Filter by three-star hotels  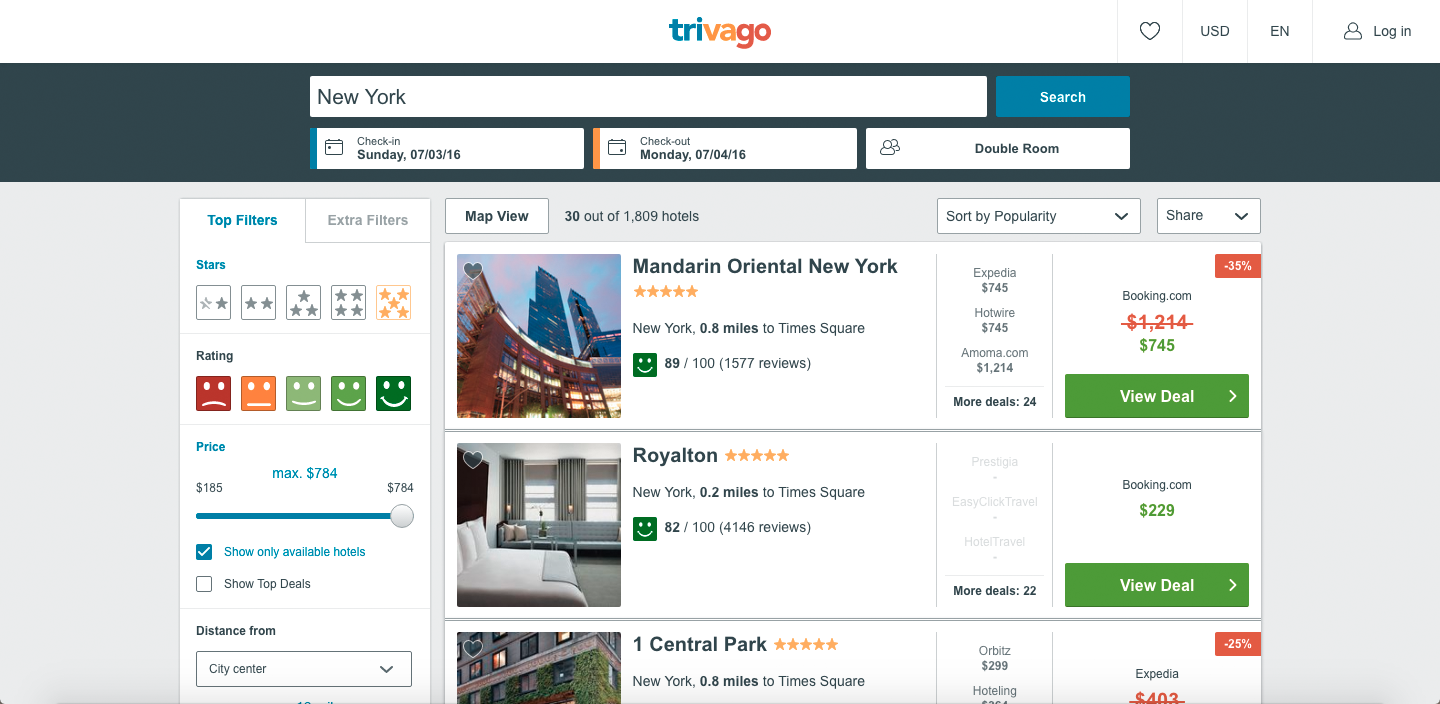pos(304,303)
